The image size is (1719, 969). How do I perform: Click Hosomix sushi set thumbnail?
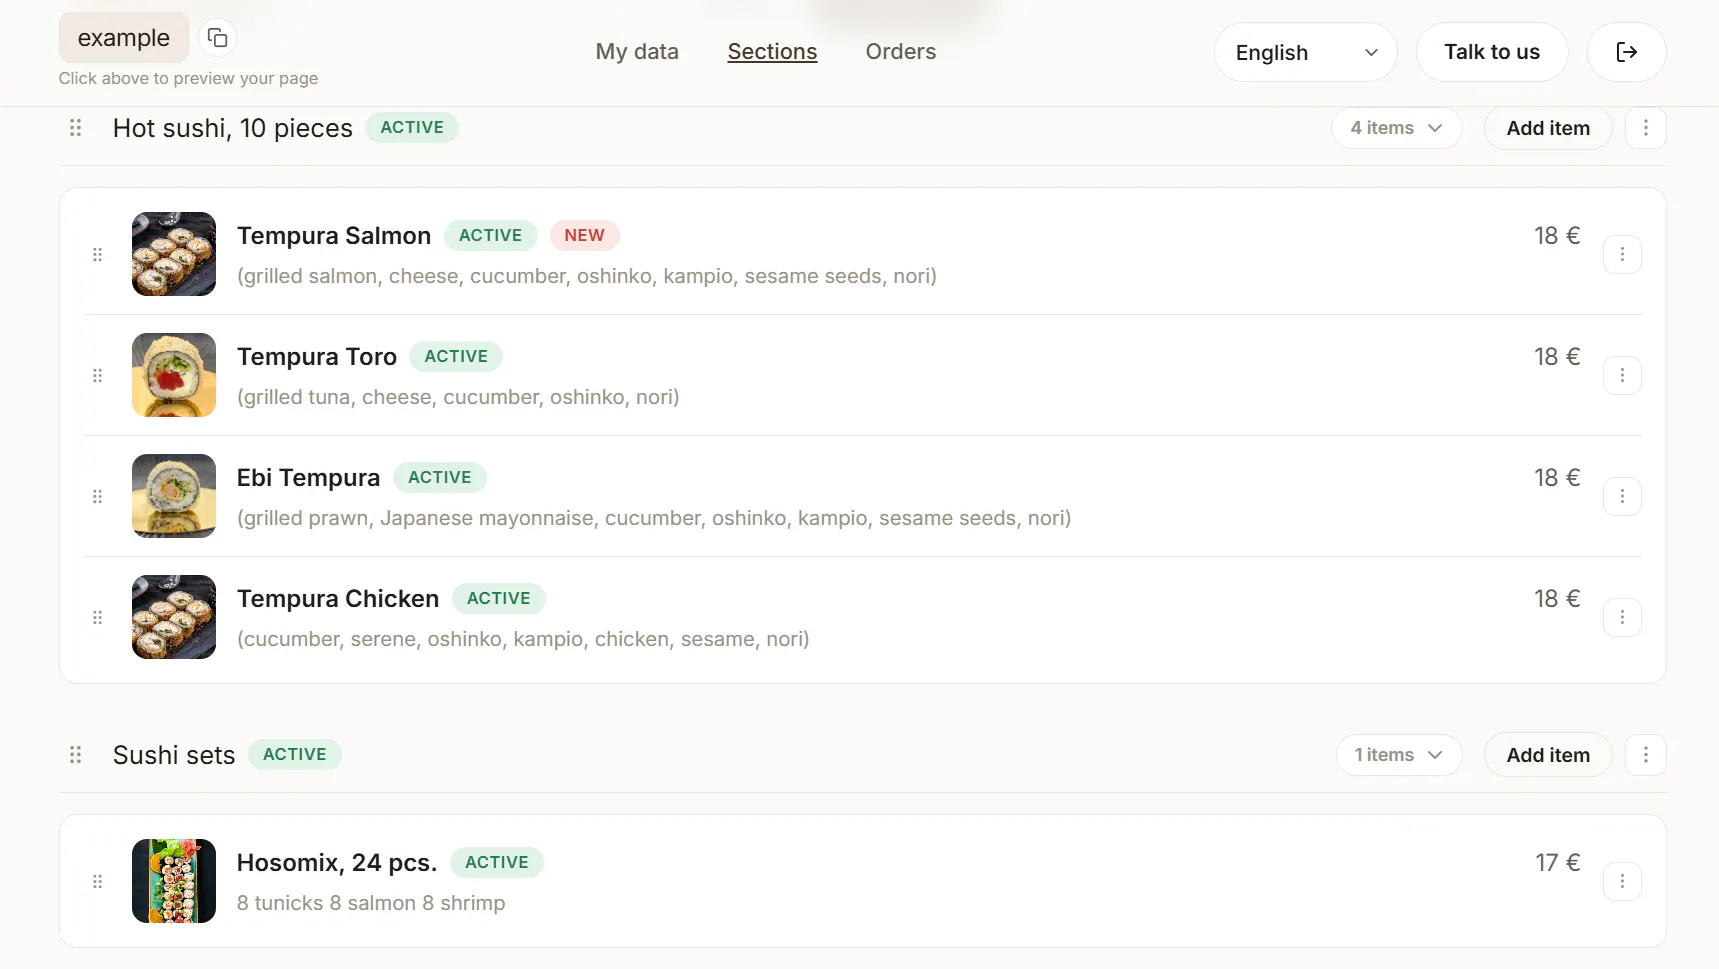(174, 881)
